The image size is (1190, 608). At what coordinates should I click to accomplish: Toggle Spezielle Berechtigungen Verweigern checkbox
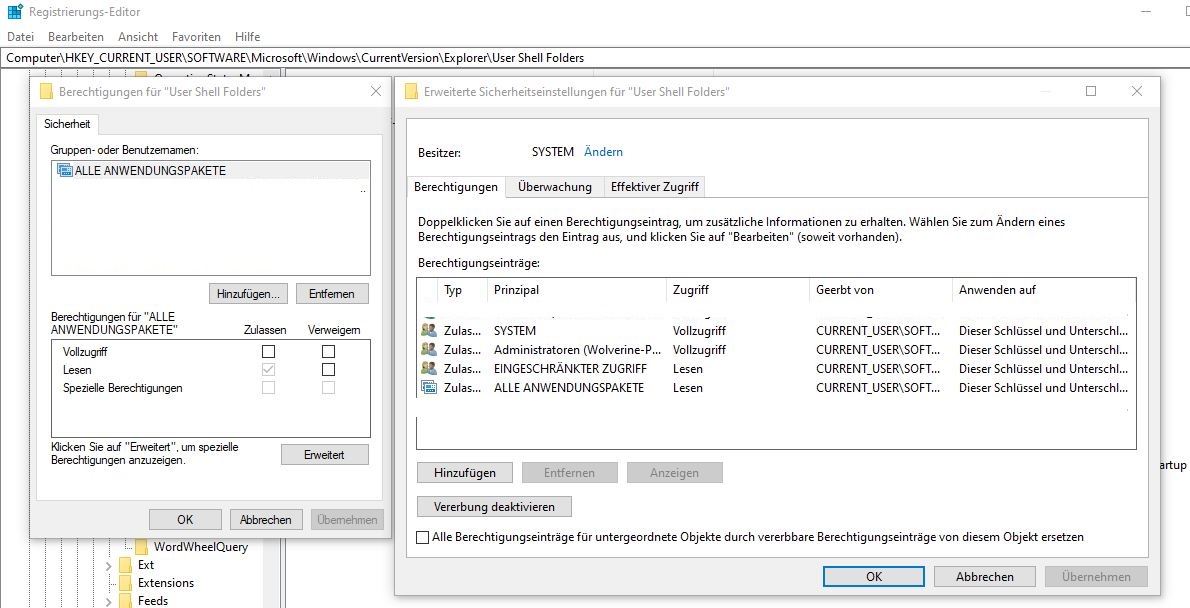tap(328, 388)
